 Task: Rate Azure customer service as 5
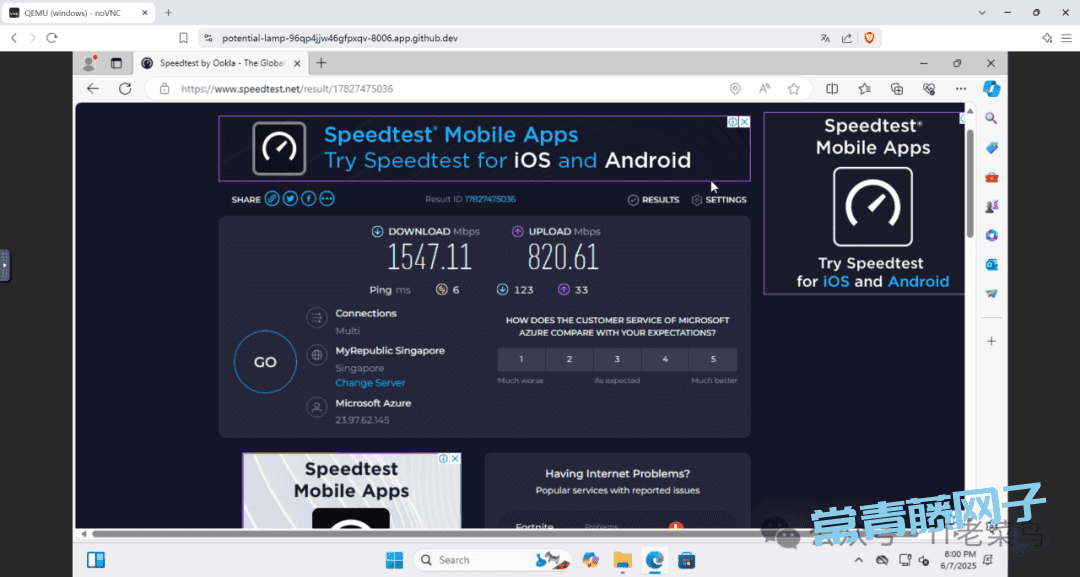pyautogui.click(x=713, y=359)
